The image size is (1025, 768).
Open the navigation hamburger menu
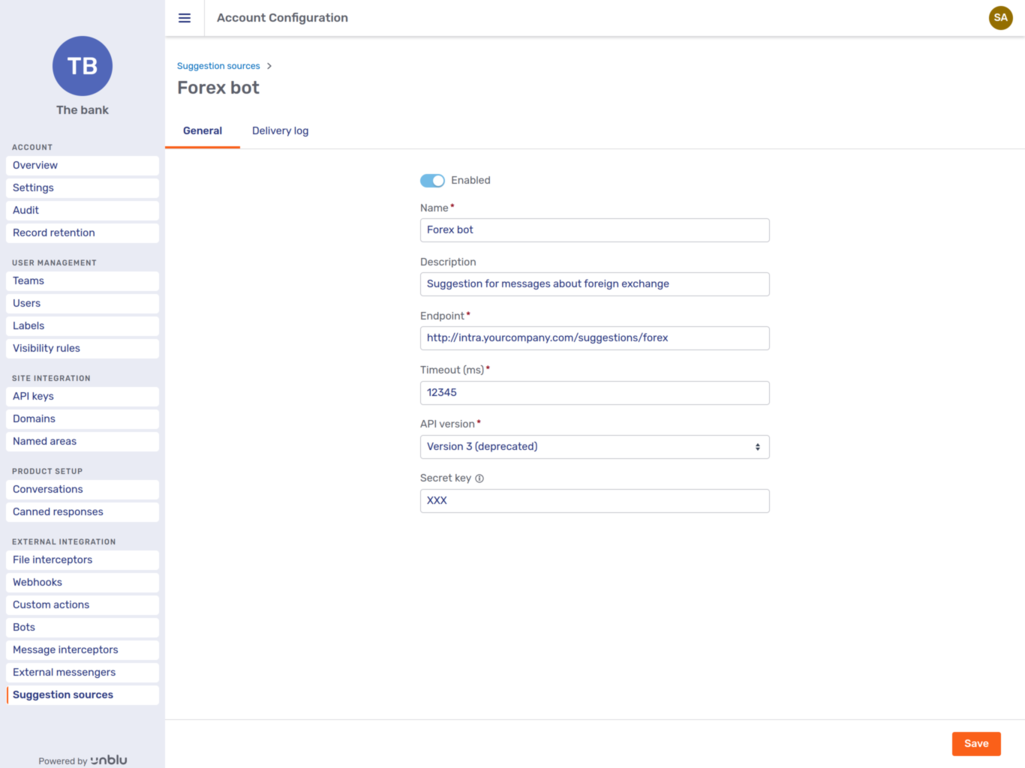point(184,17)
